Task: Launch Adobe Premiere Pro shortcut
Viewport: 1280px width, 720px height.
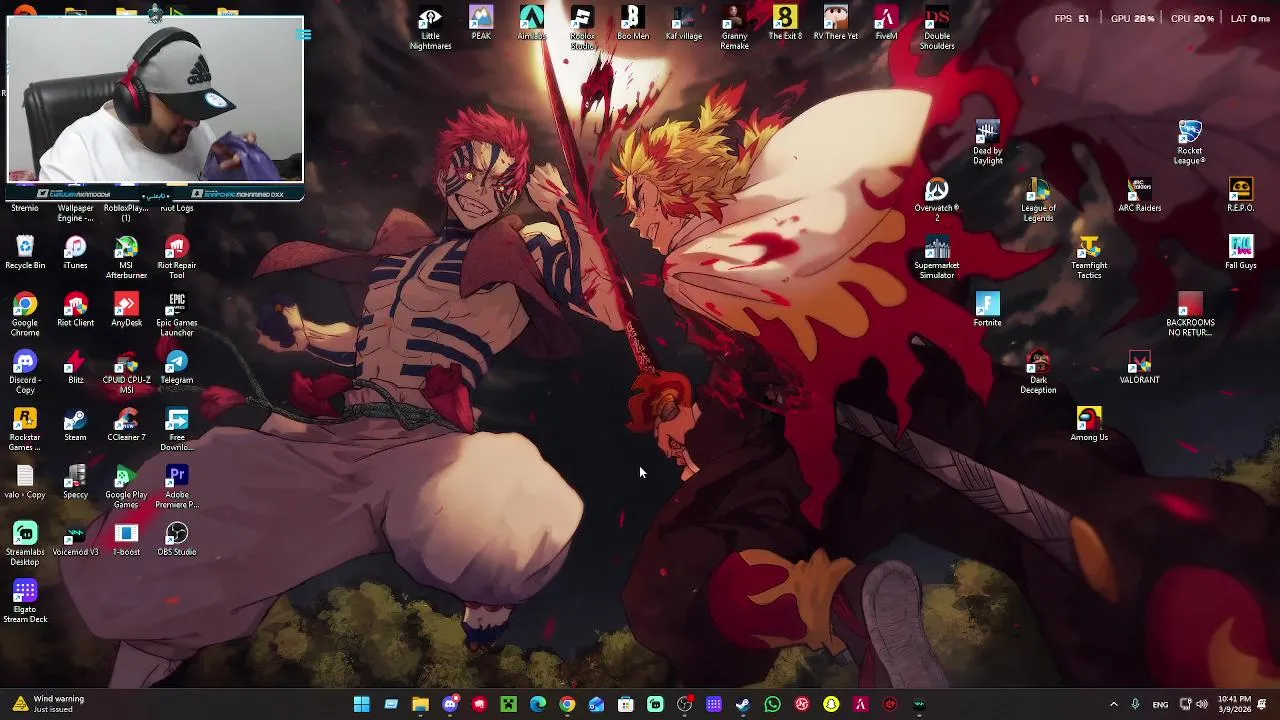Action: tap(177, 486)
